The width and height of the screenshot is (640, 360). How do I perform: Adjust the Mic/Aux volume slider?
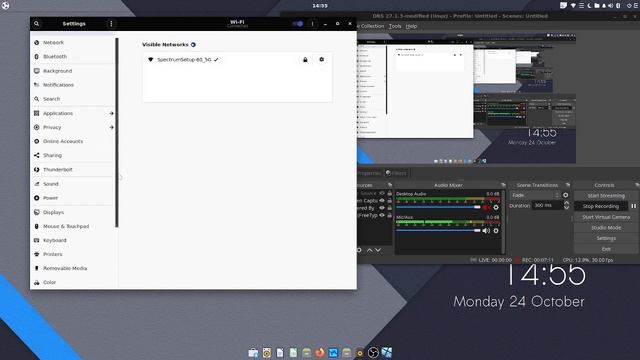(438, 231)
